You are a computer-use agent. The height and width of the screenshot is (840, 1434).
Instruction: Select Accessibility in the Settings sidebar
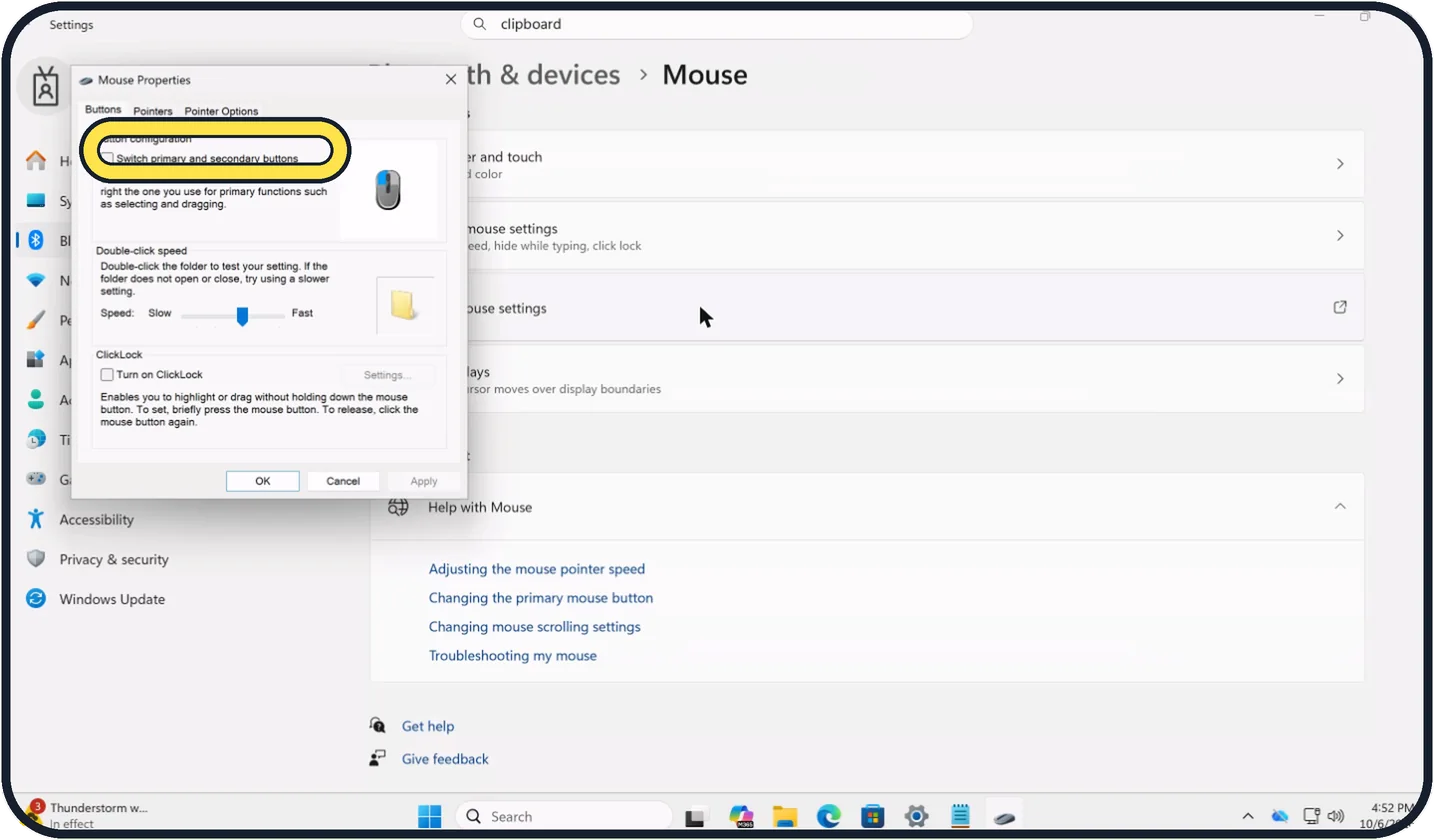pos(96,519)
